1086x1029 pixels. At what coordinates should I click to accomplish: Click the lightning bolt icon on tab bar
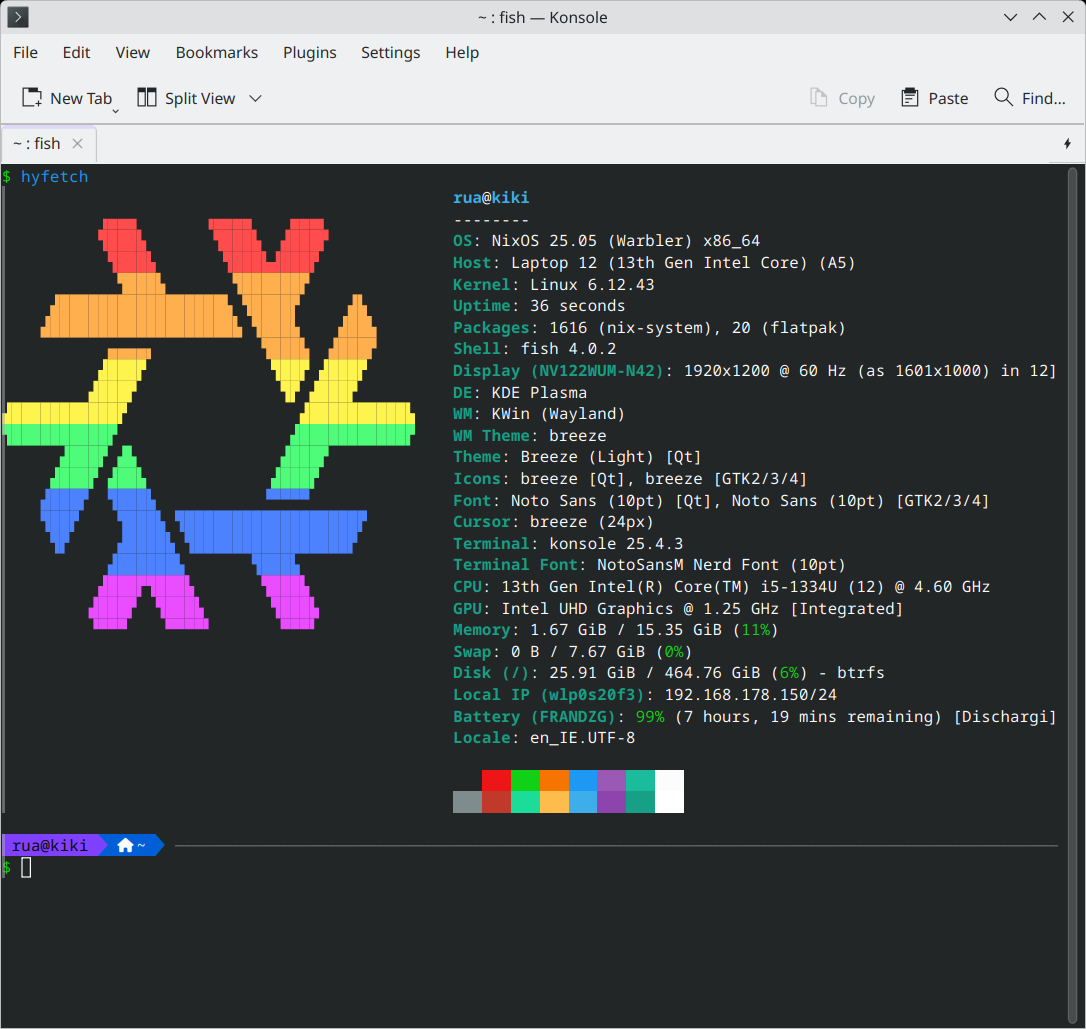tap(1067, 144)
